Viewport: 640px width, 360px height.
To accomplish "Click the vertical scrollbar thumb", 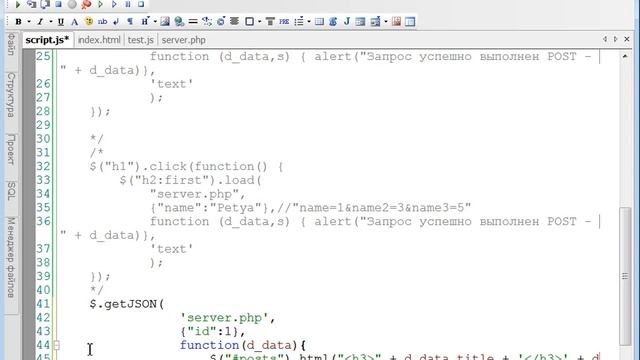I will pos(625,276).
